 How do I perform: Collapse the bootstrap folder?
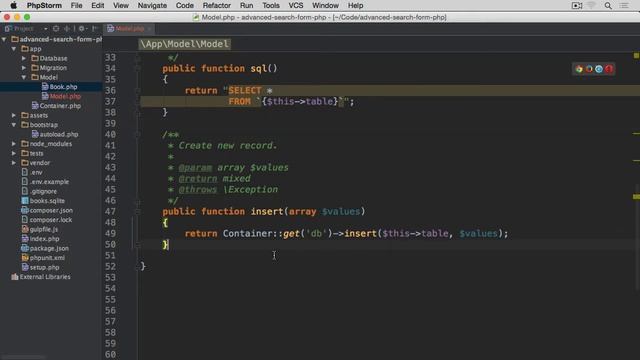[x=14, y=124]
